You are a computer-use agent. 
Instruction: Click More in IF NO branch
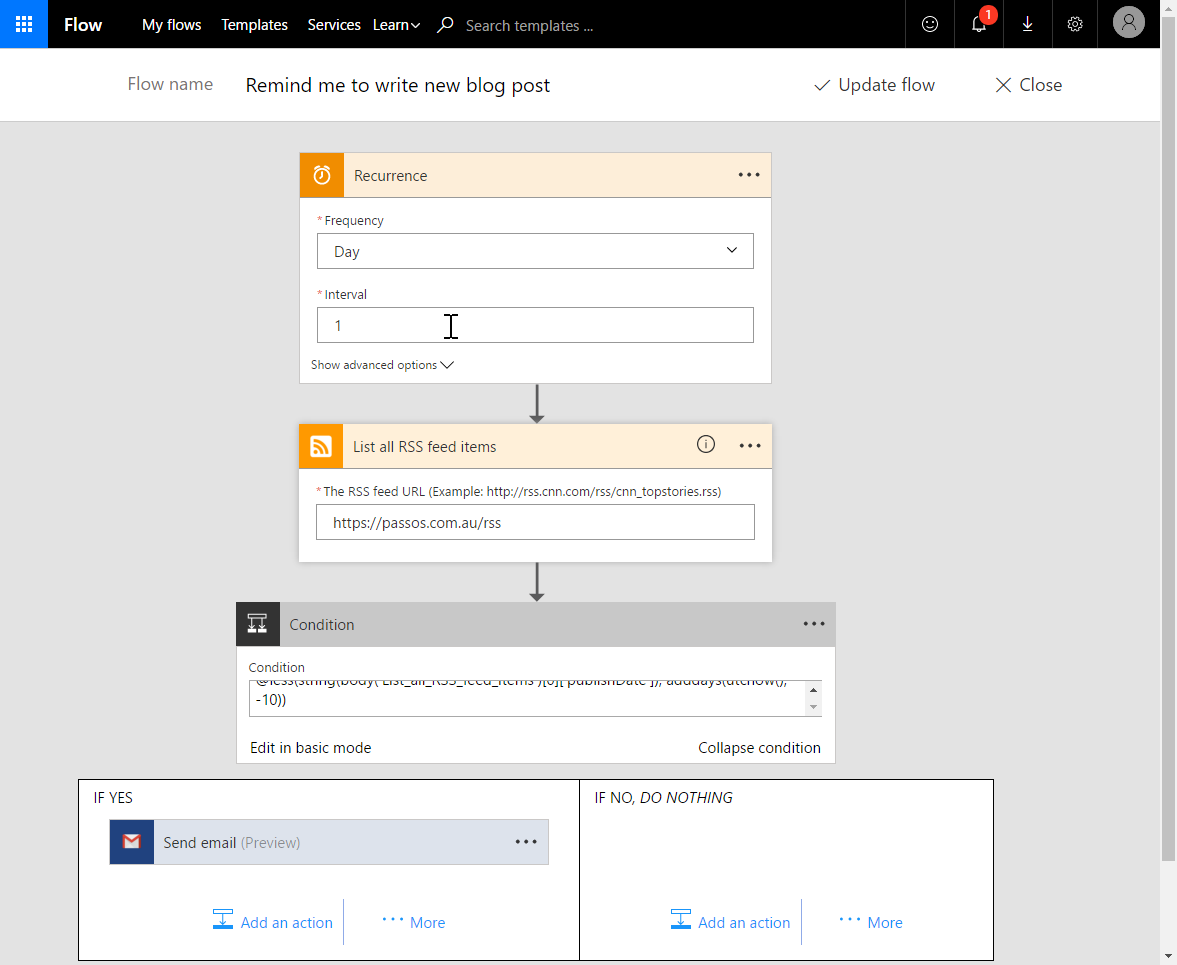(871, 921)
